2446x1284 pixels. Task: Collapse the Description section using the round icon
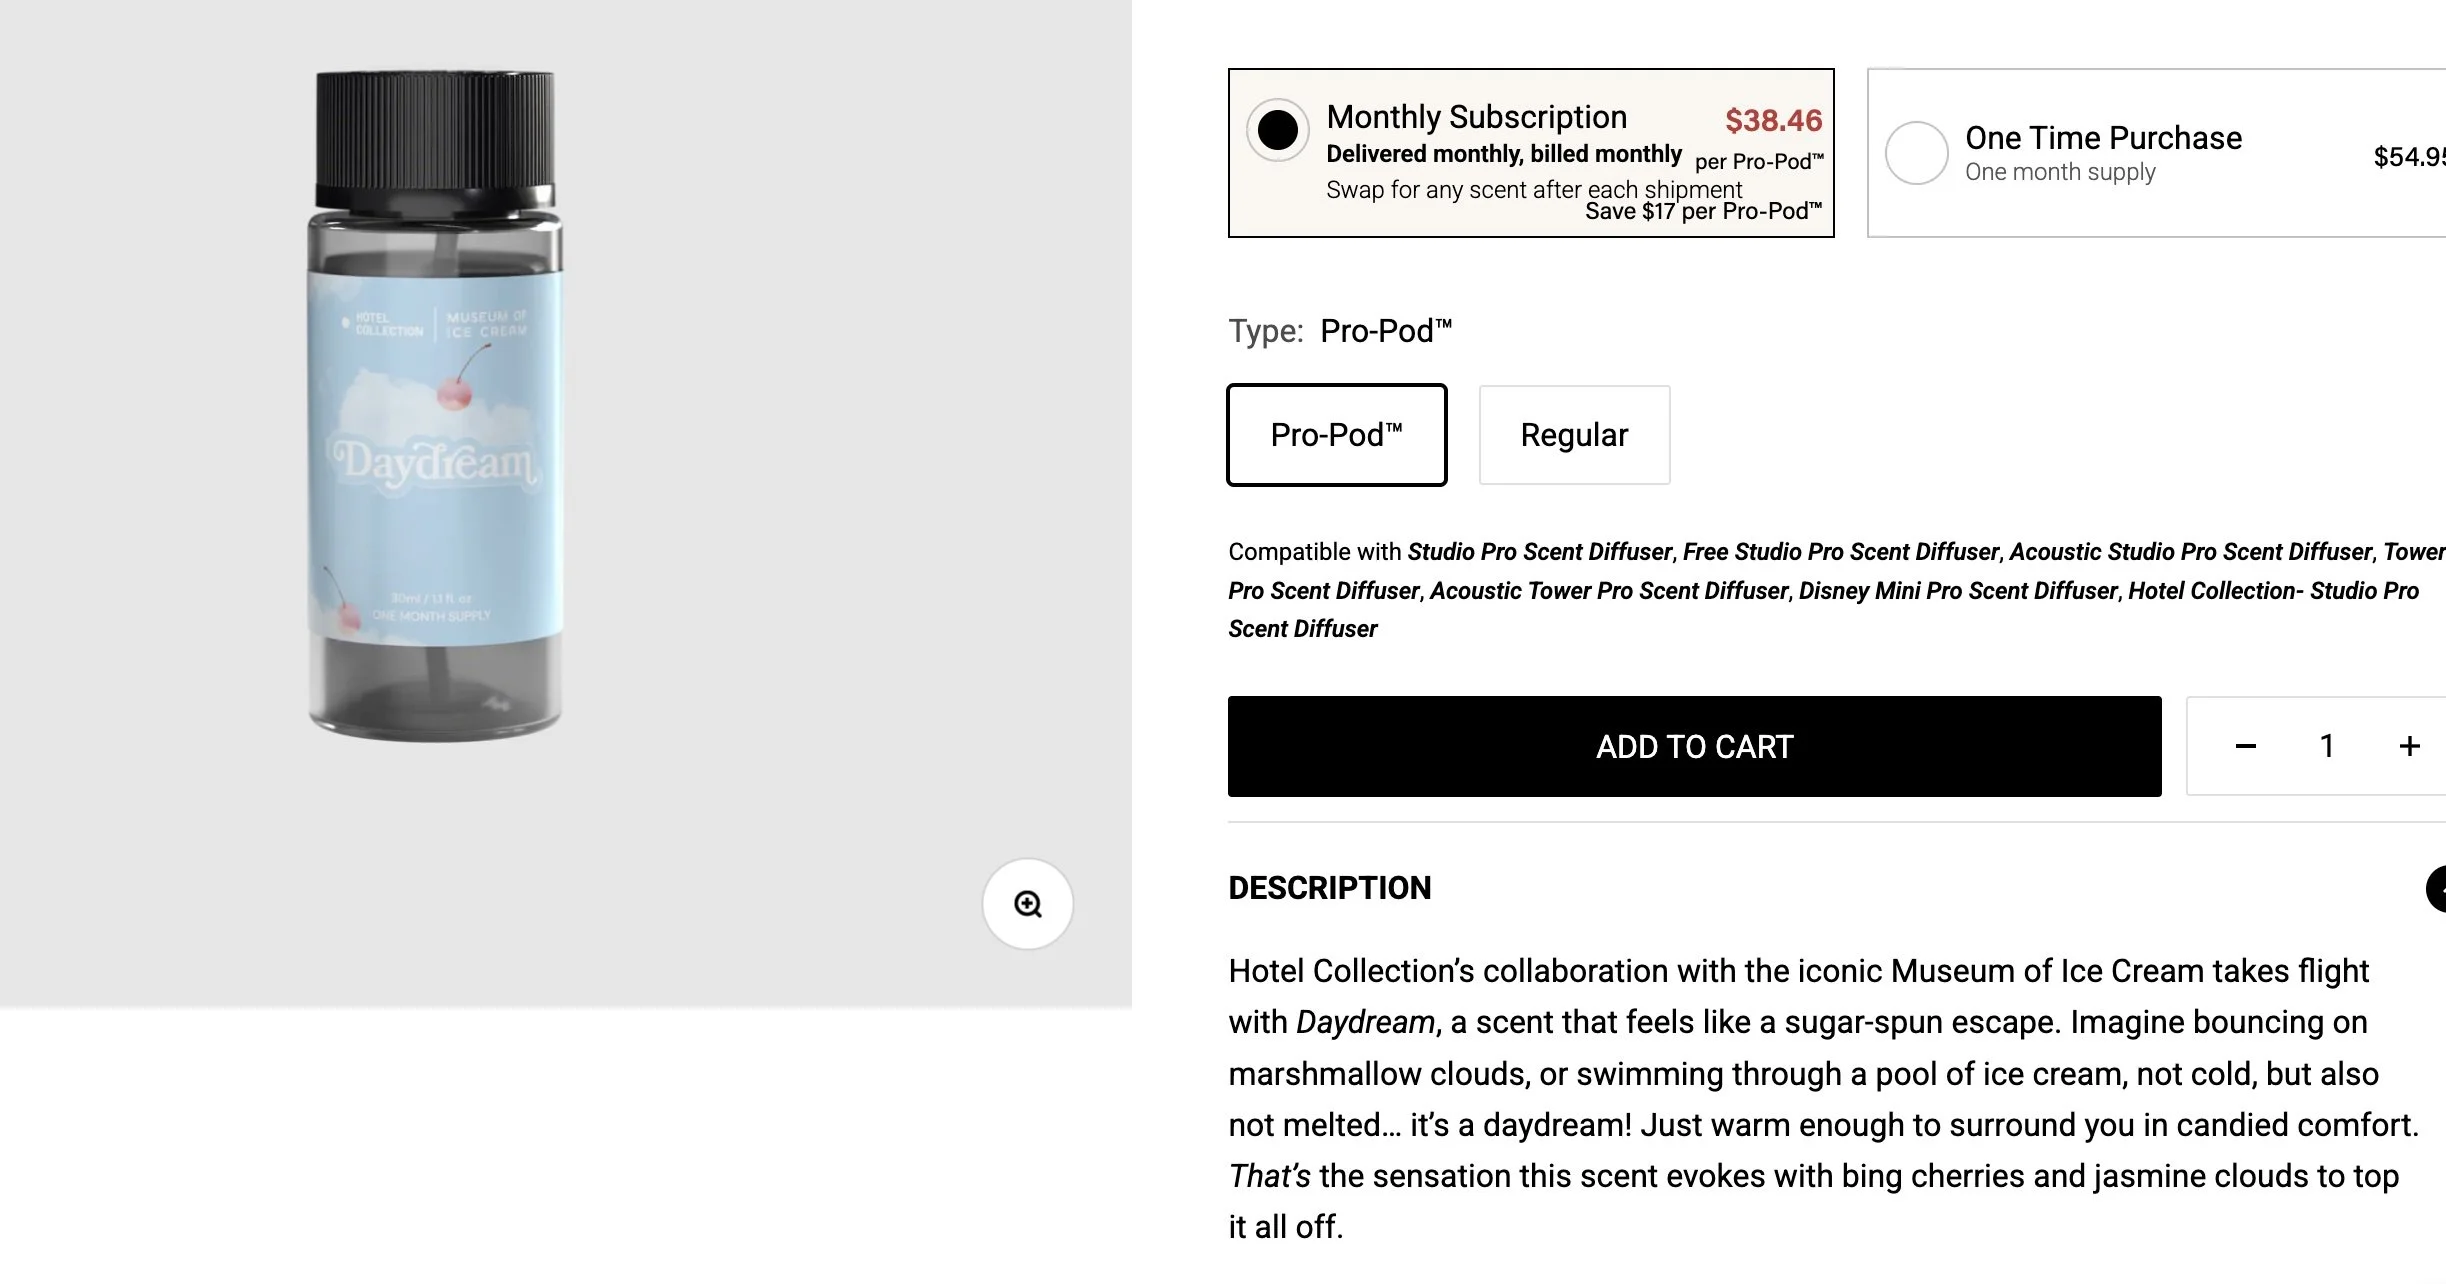point(2438,888)
